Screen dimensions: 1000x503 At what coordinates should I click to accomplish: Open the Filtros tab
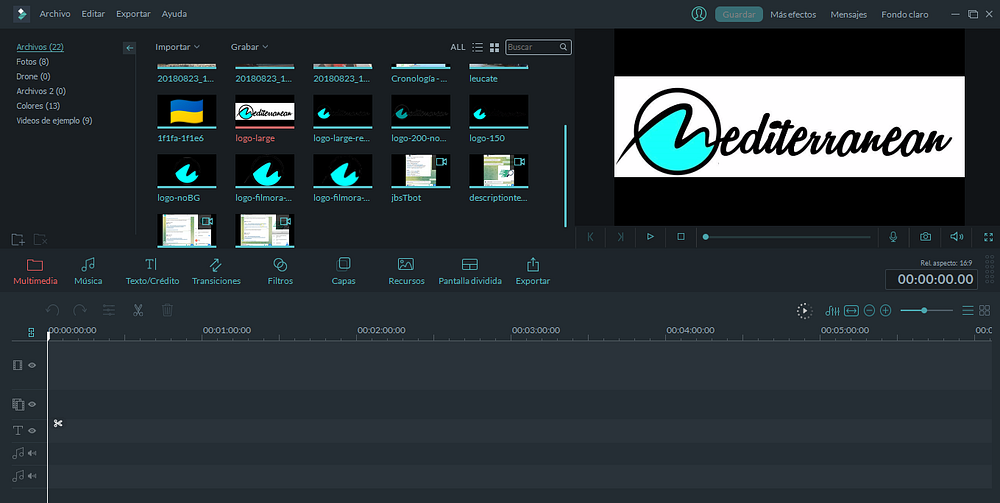(280, 272)
